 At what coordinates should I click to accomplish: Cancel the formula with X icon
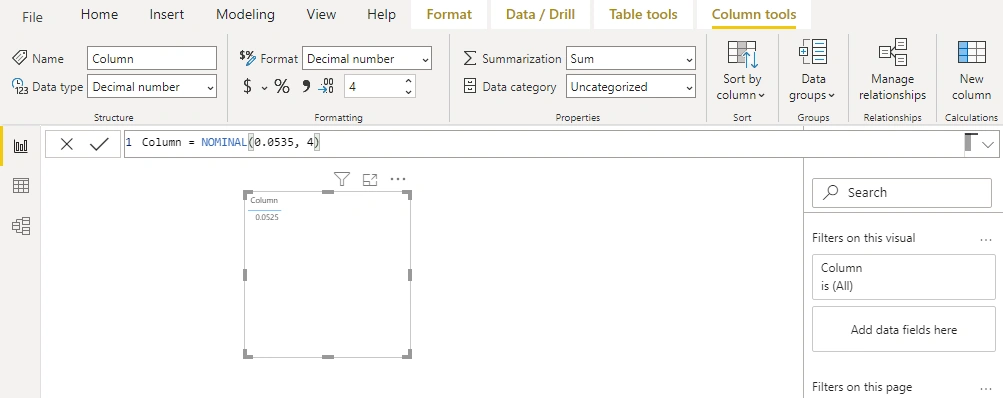pyautogui.click(x=67, y=145)
